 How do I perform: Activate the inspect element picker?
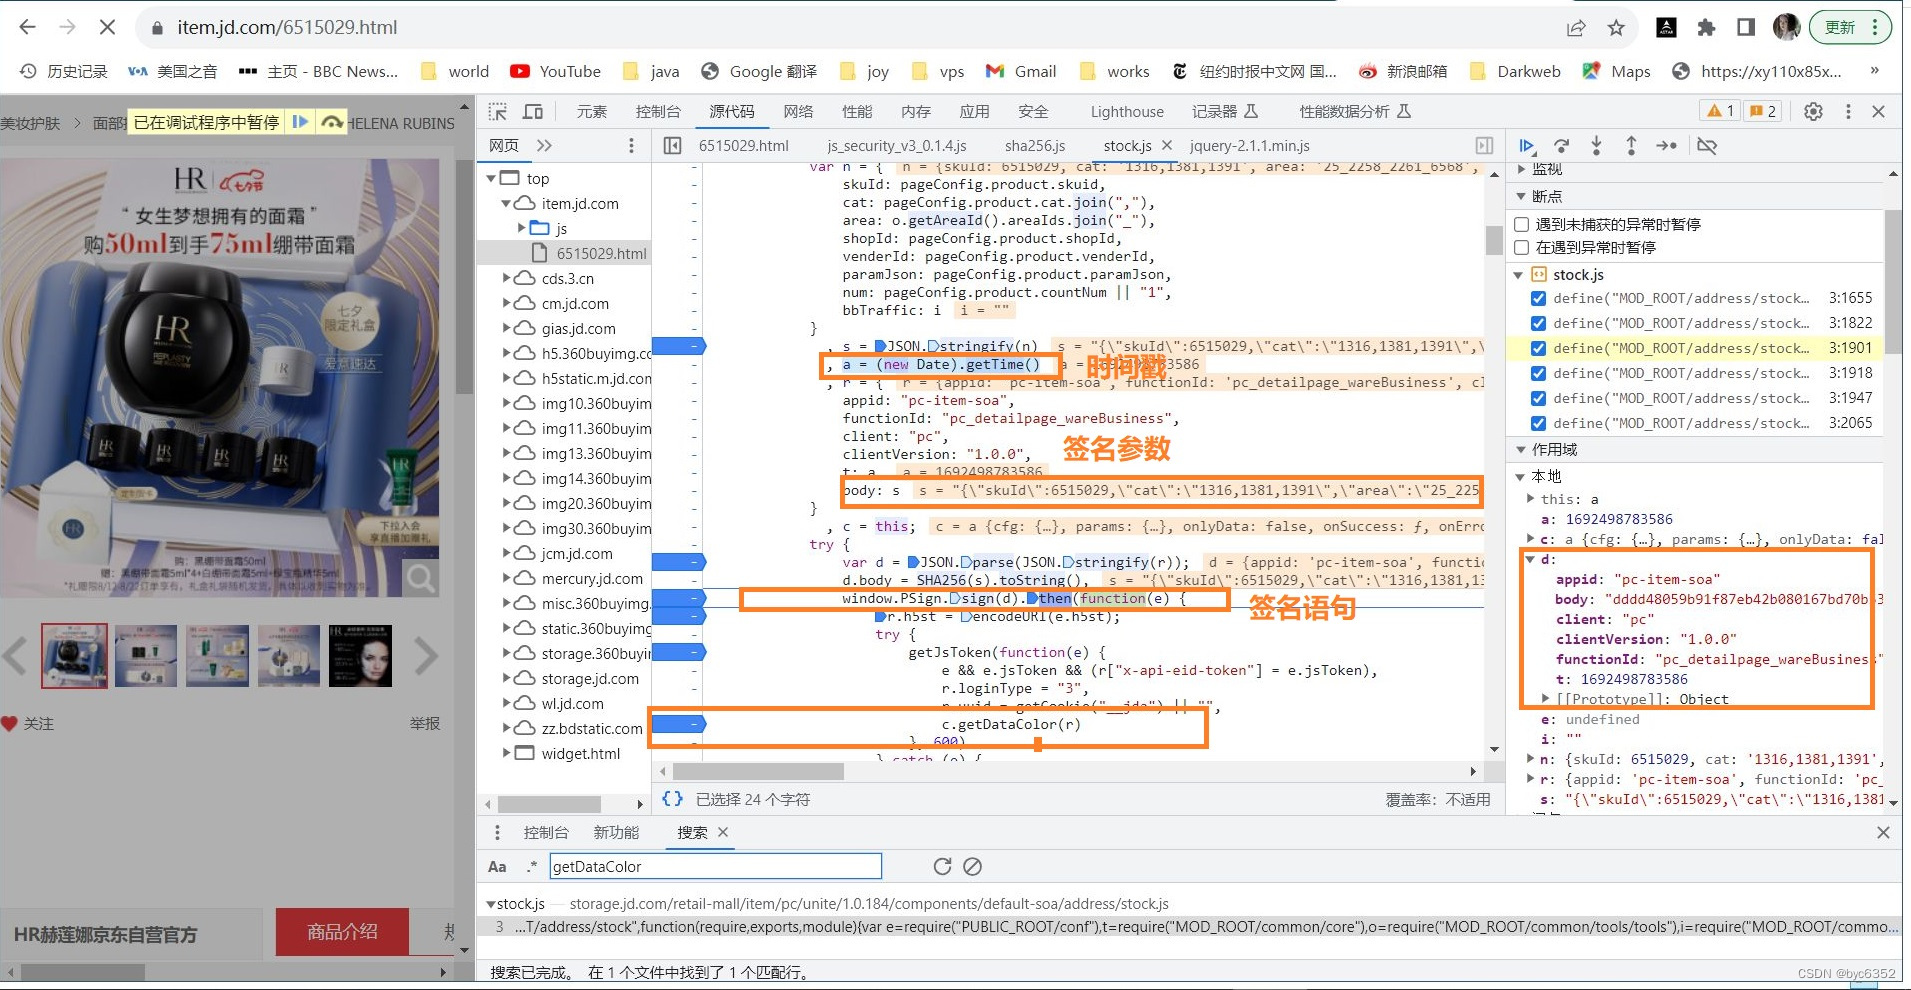[498, 112]
